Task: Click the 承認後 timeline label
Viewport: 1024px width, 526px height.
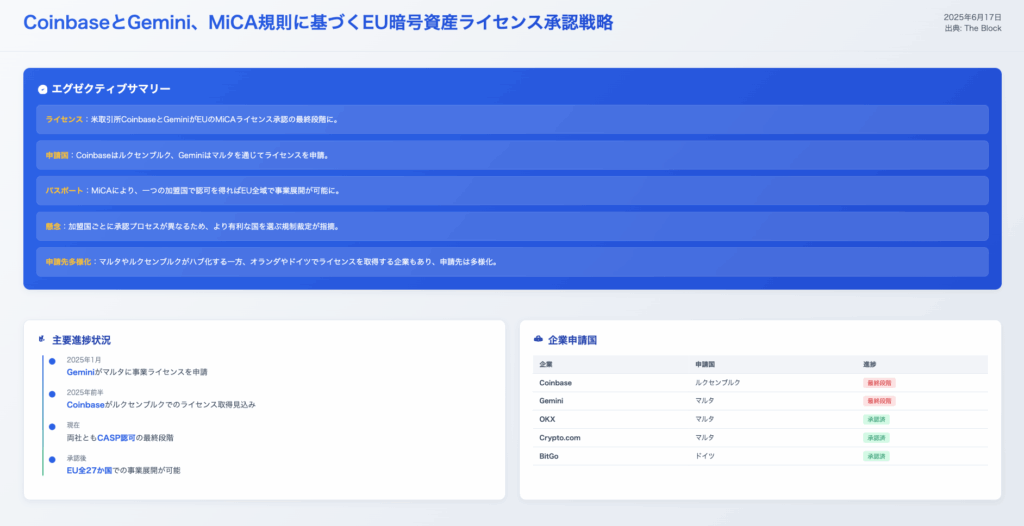Action: [77, 458]
